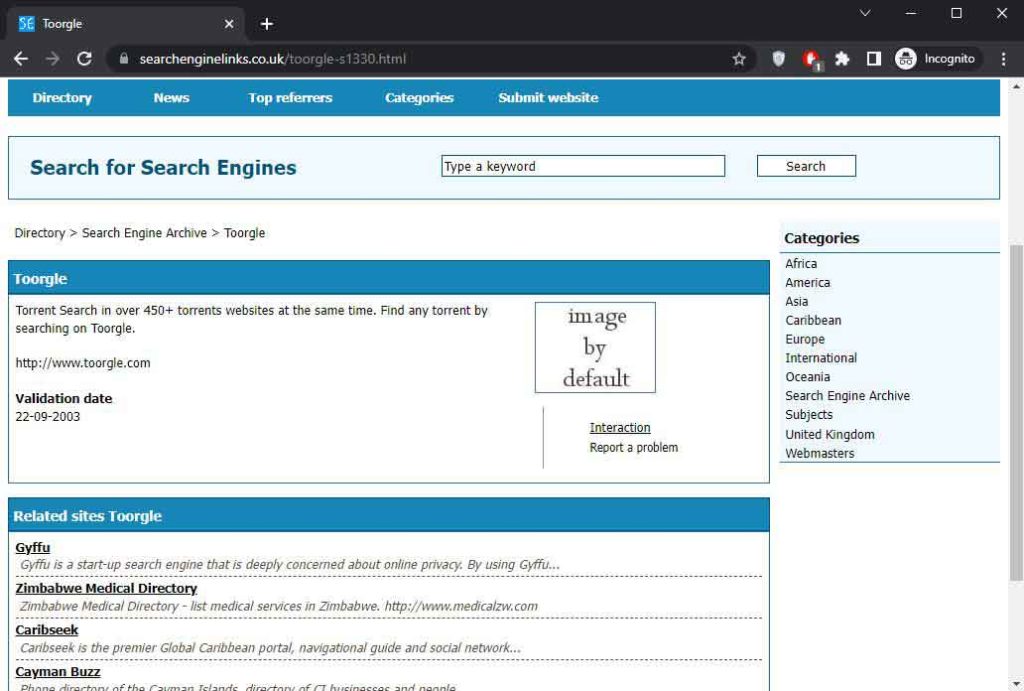Image resolution: width=1024 pixels, height=691 pixels.
Task: Close the Toorgle tab
Action: tap(229, 24)
